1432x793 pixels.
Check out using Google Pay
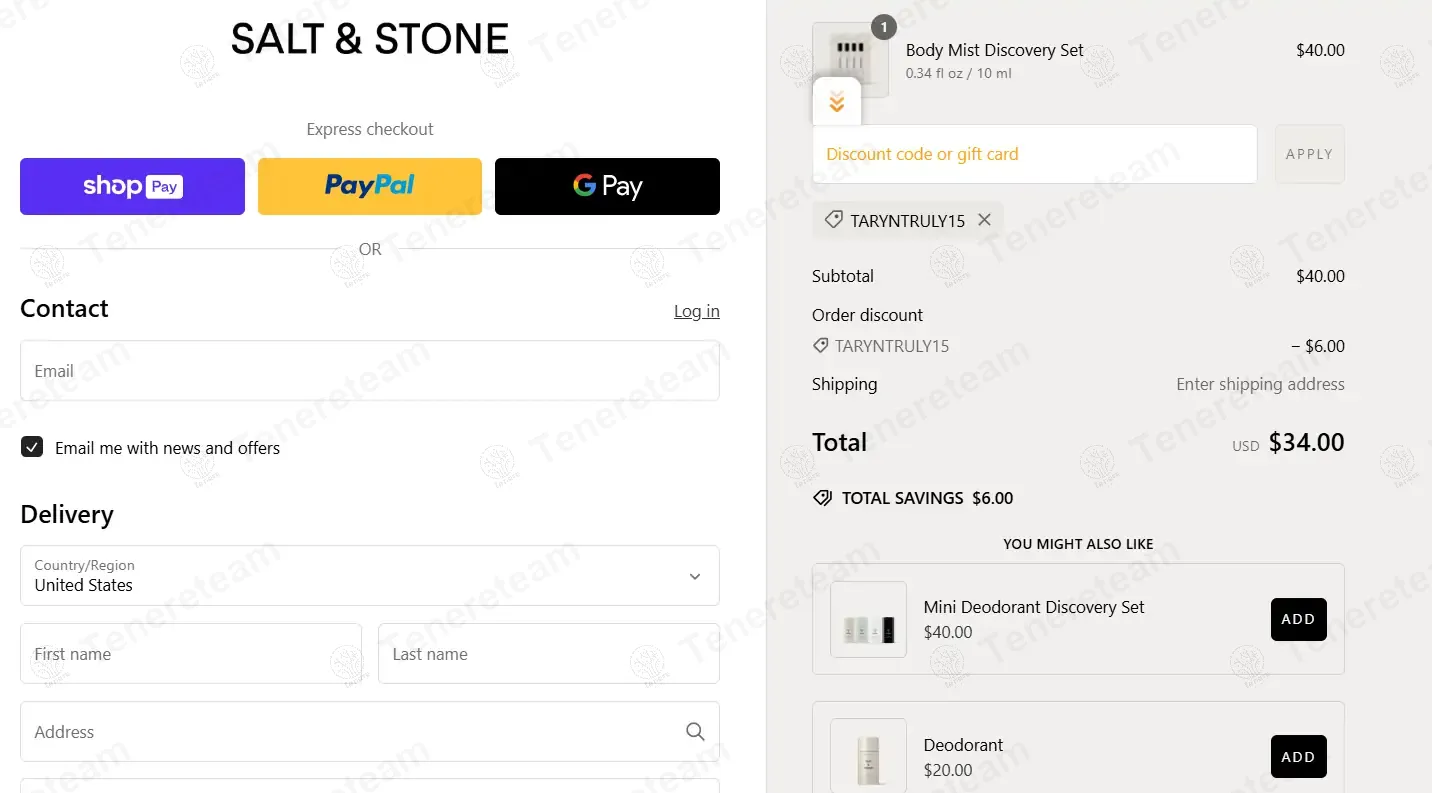tap(607, 186)
